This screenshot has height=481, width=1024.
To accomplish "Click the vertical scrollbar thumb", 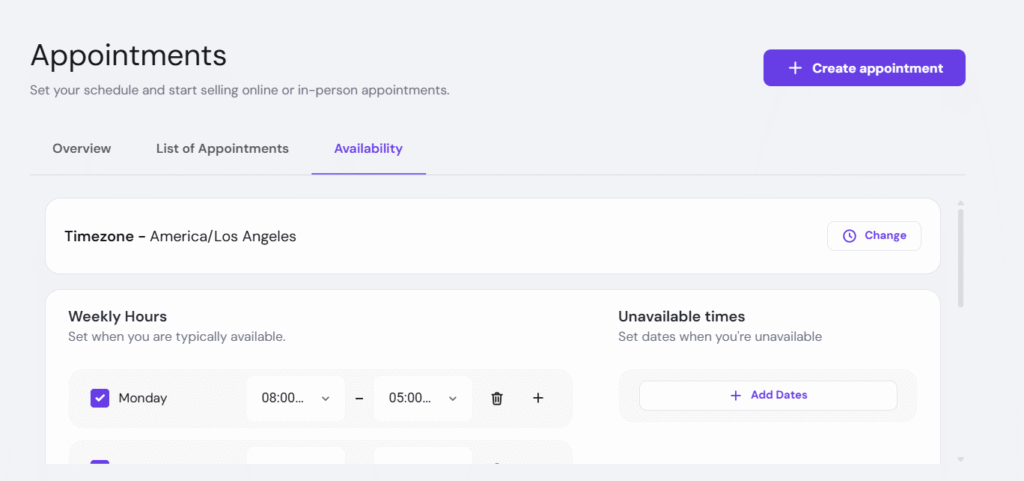I will point(961,256).
